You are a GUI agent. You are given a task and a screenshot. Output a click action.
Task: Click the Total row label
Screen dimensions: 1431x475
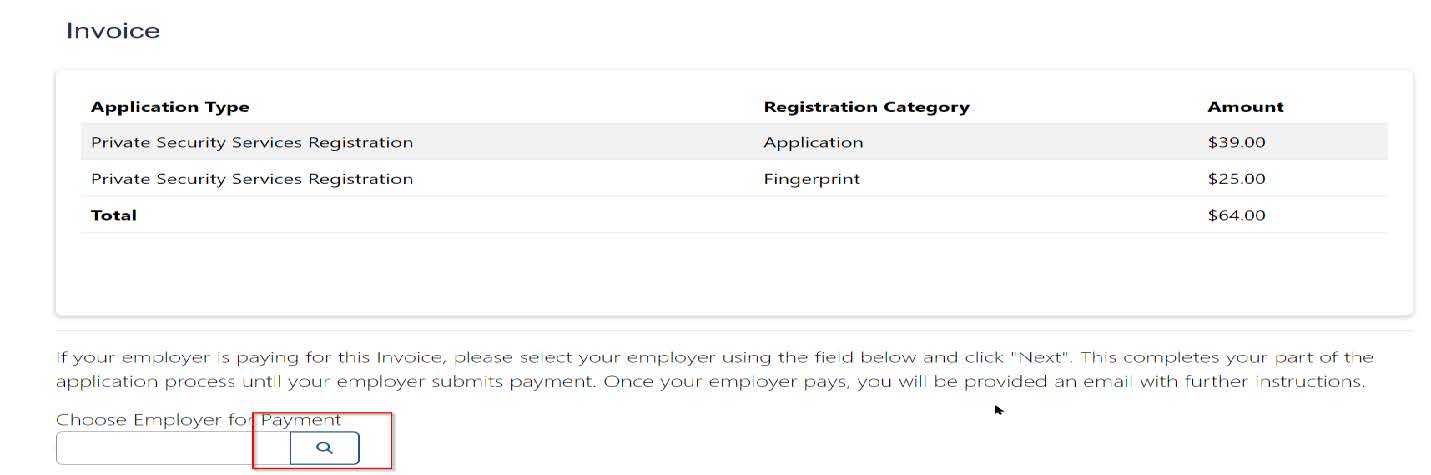(114, 215)
